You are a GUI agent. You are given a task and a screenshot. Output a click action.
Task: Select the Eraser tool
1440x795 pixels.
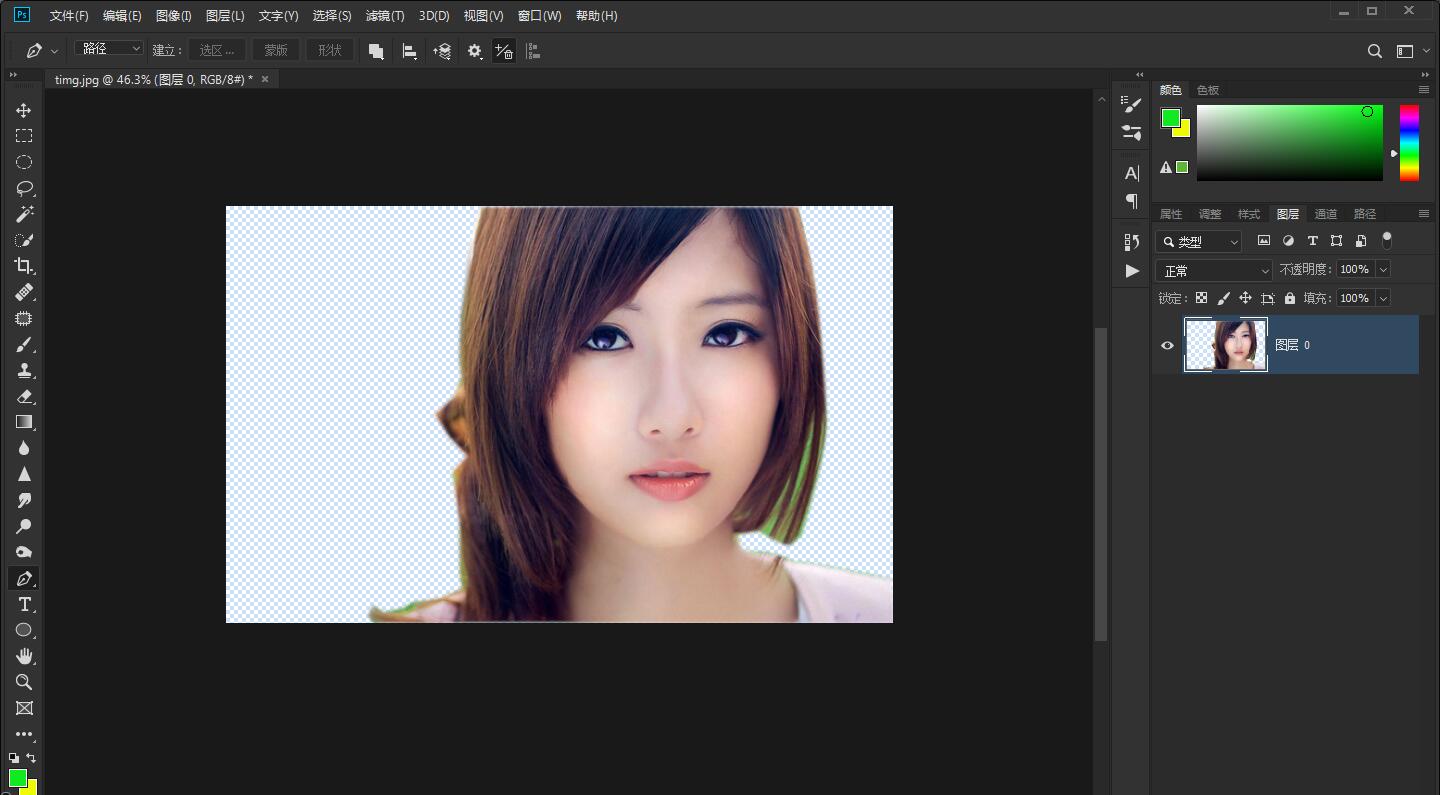(x=24, y=397)
